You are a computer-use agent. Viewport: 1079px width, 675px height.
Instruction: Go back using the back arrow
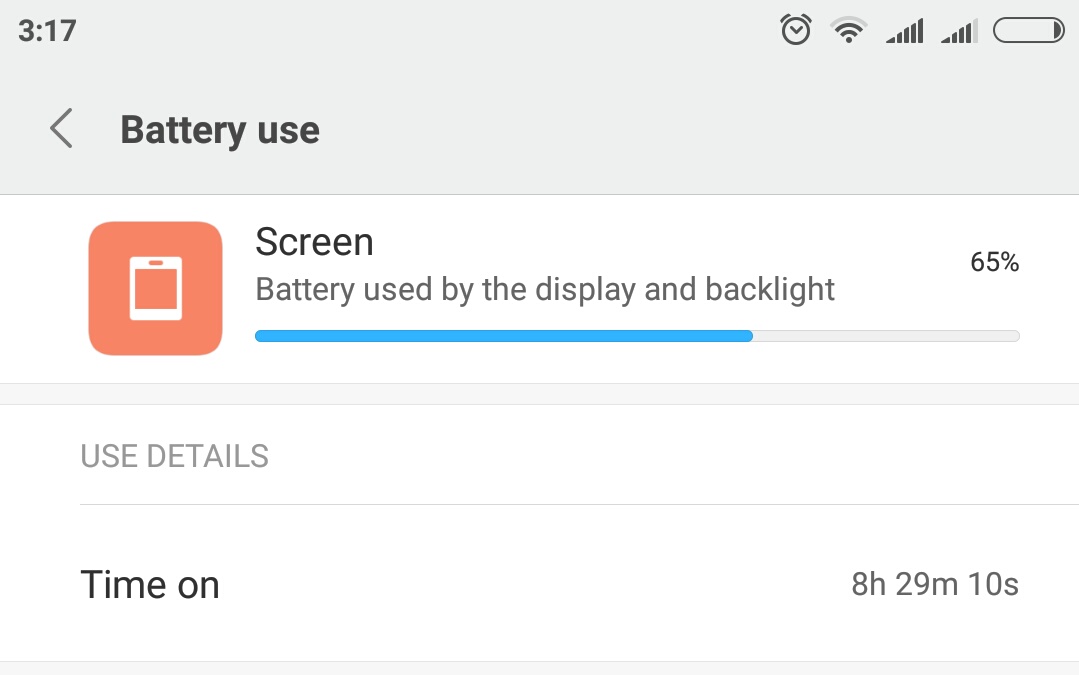tap(62, 130)
